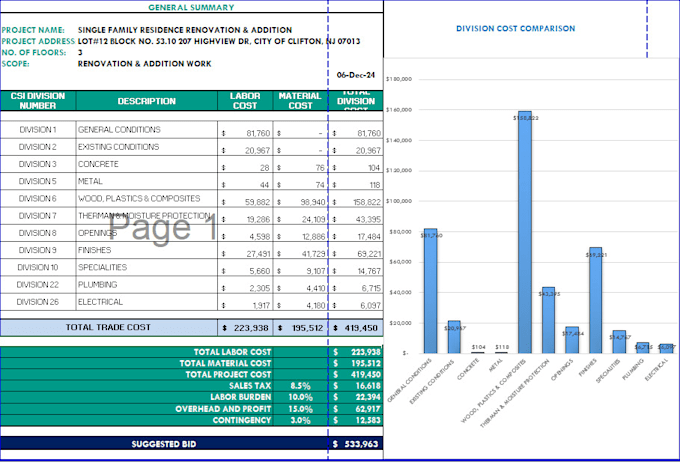The width and height of the screenshot is (680, 462).
Task: Select the MATERIAL COST column header
Action: pyautogui.click(x=300, y=101)
